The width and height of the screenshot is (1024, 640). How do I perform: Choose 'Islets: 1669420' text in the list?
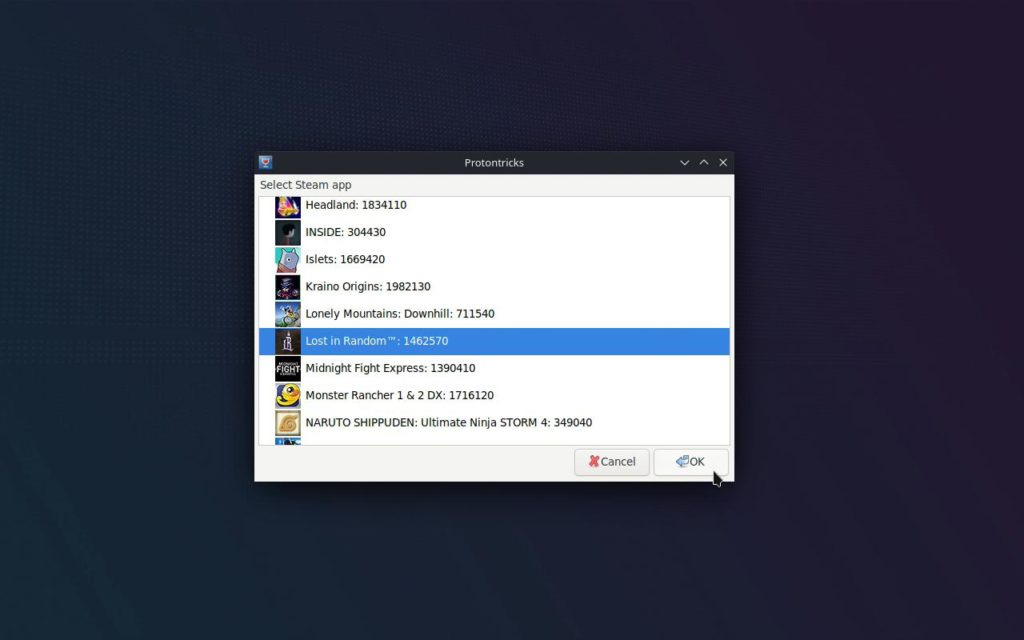point(345,259)
